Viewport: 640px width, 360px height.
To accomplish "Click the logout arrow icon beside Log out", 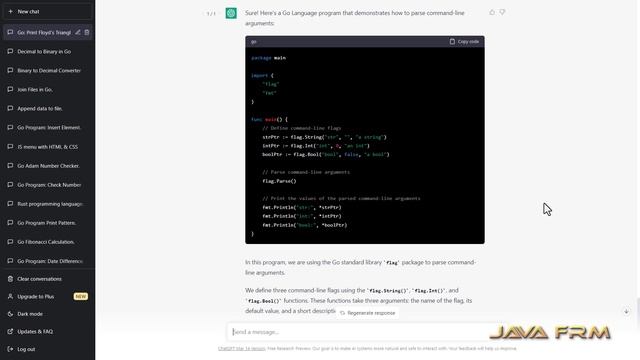I will (x=10, y=349).
